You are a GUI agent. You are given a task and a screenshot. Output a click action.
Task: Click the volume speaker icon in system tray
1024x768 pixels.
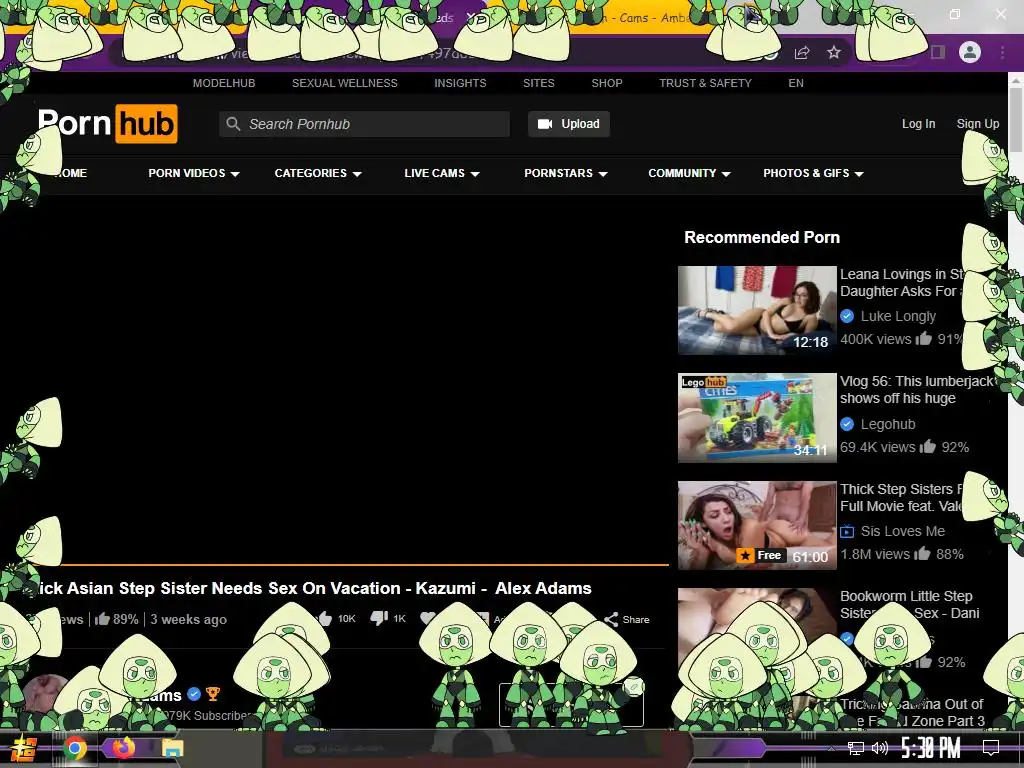pos(880,748)
